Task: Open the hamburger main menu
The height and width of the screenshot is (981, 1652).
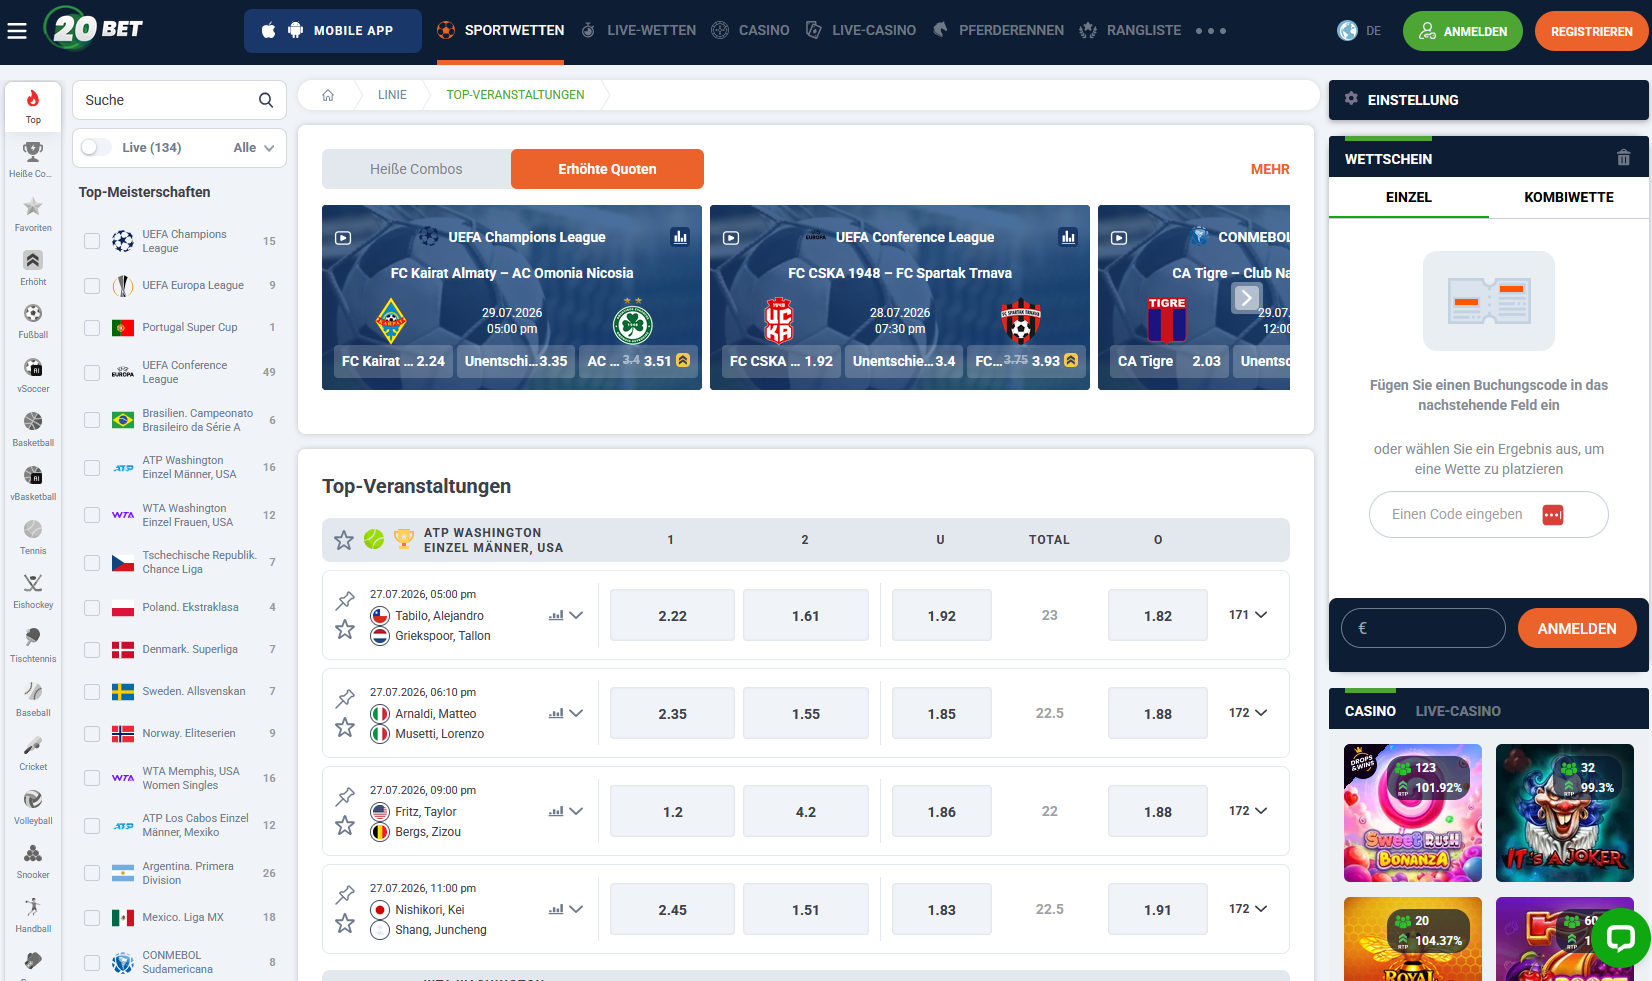Action: click(17, 31)
